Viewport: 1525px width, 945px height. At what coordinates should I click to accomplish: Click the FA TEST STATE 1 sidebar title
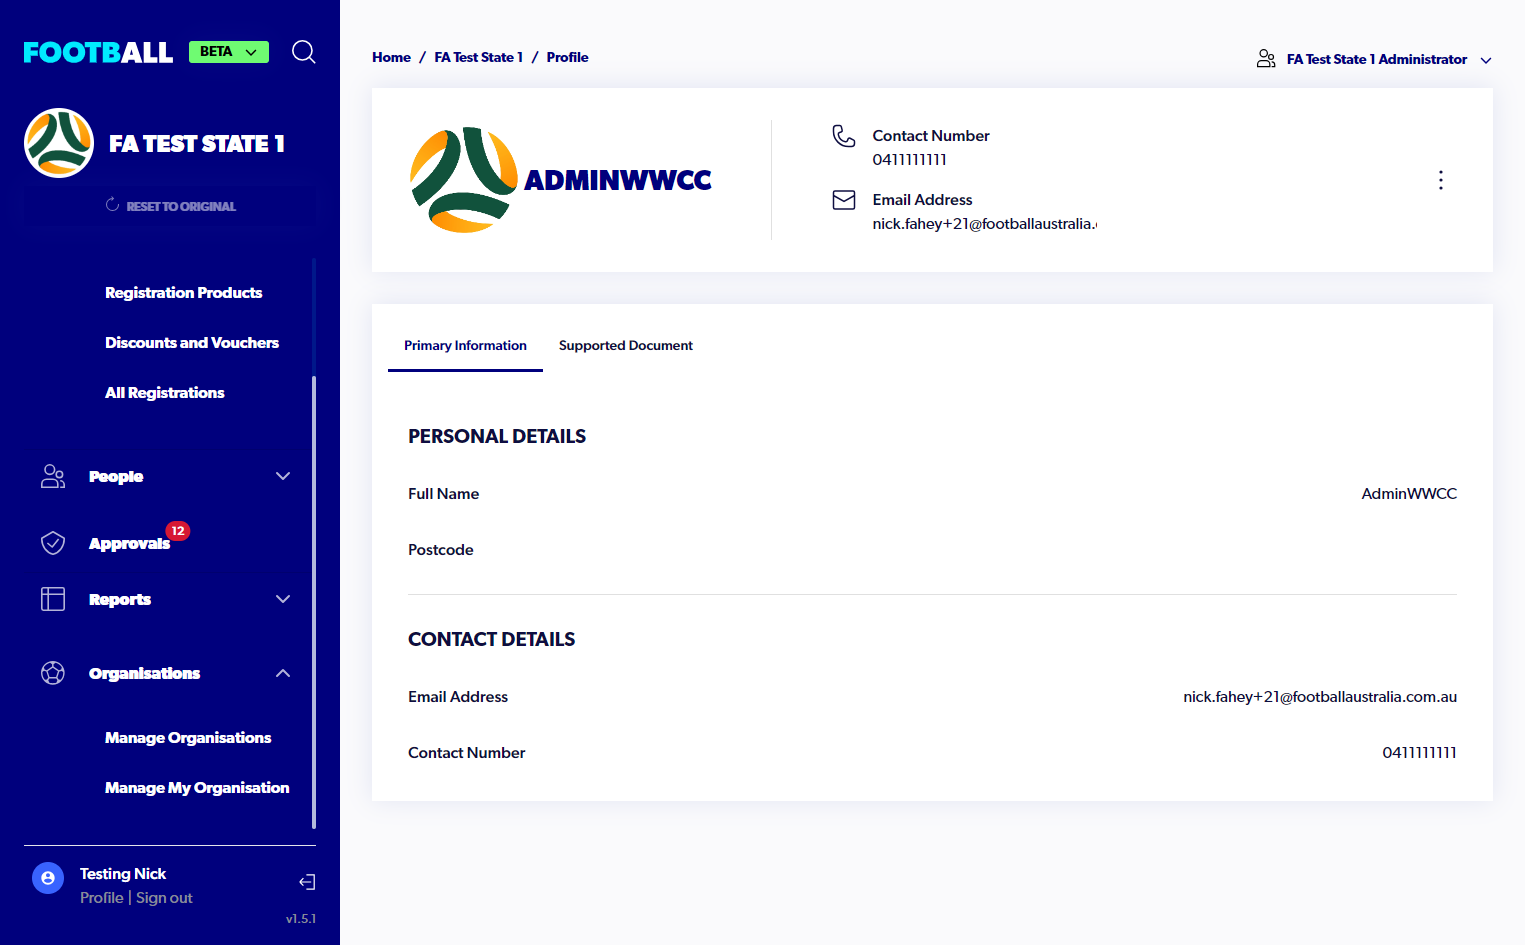coord(197,144)
